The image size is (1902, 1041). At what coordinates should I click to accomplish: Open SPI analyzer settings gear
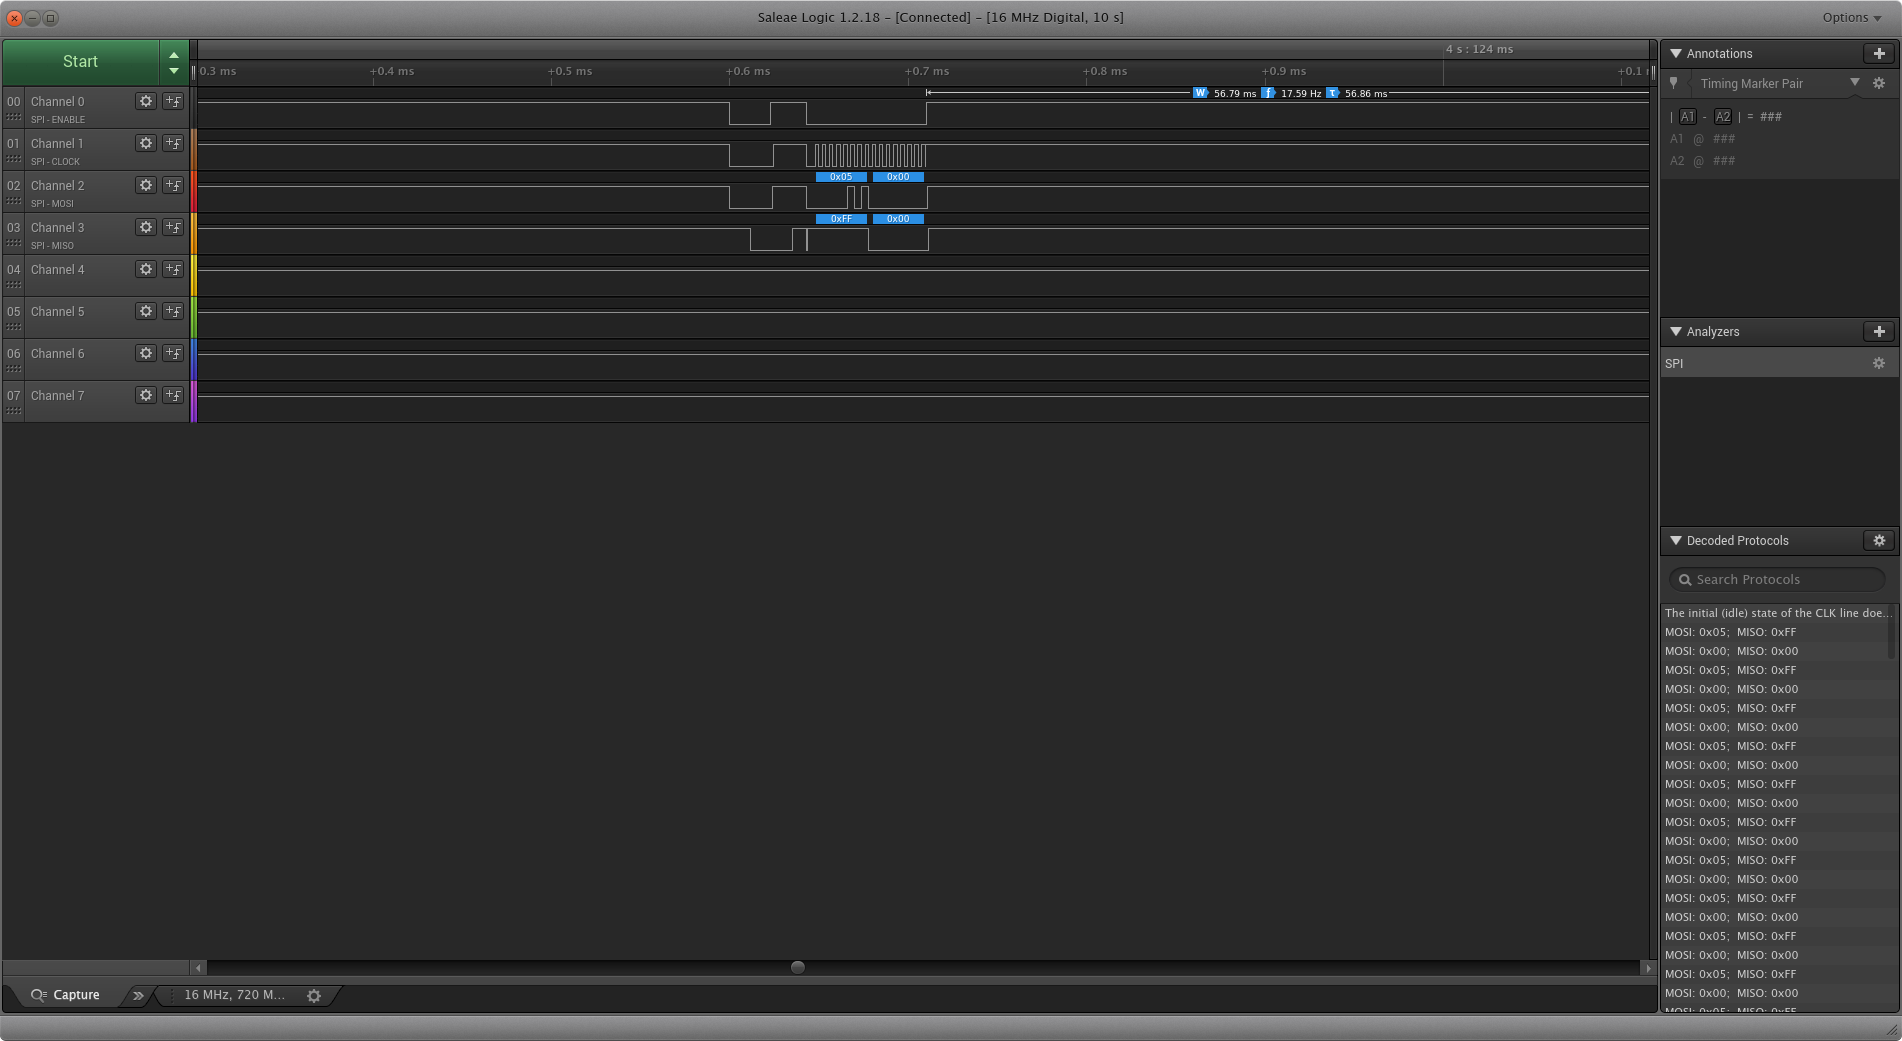tap(1879, 363)
